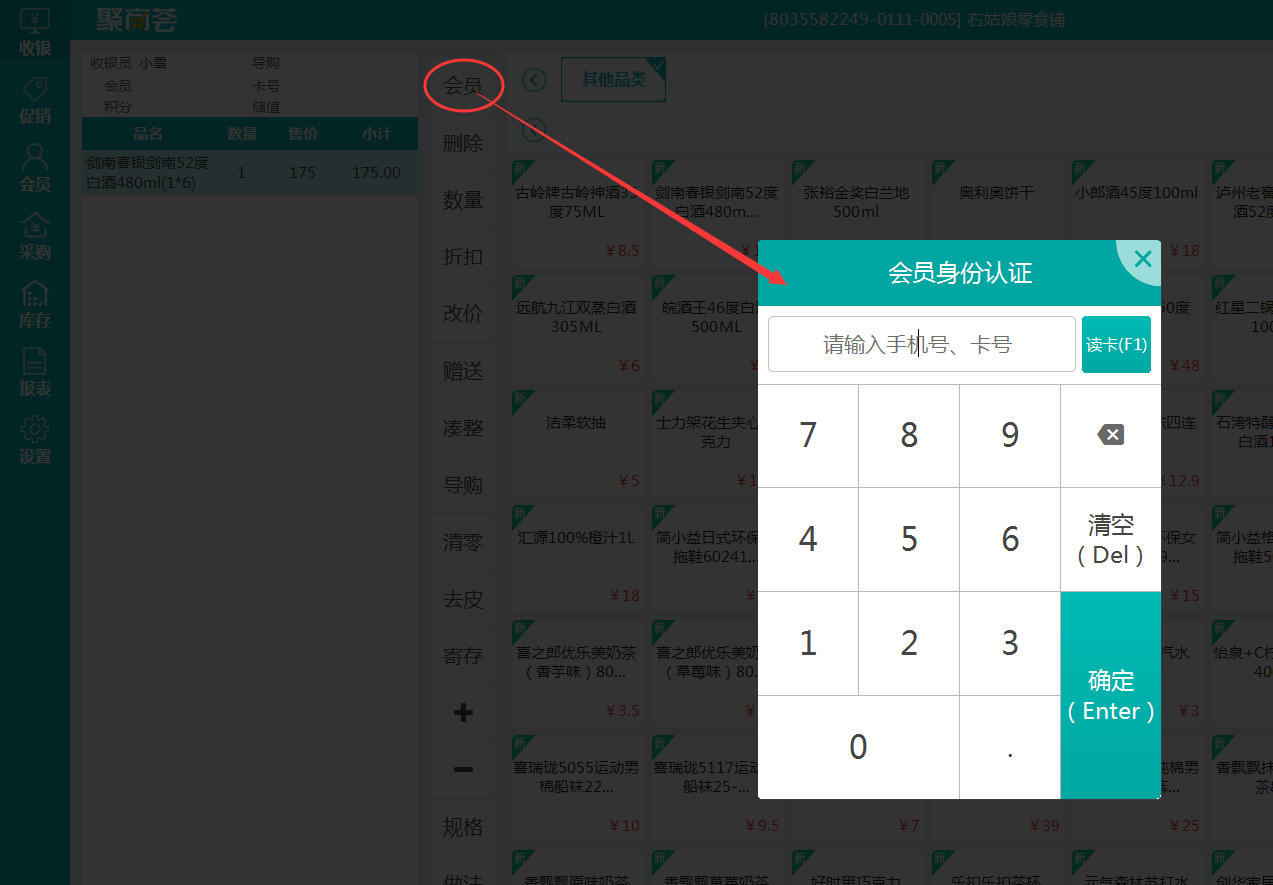Select the 喜瑞珑5055运动男棉船袜 tile
This screenshot has width=1273, height=885.
pos(576,787)
